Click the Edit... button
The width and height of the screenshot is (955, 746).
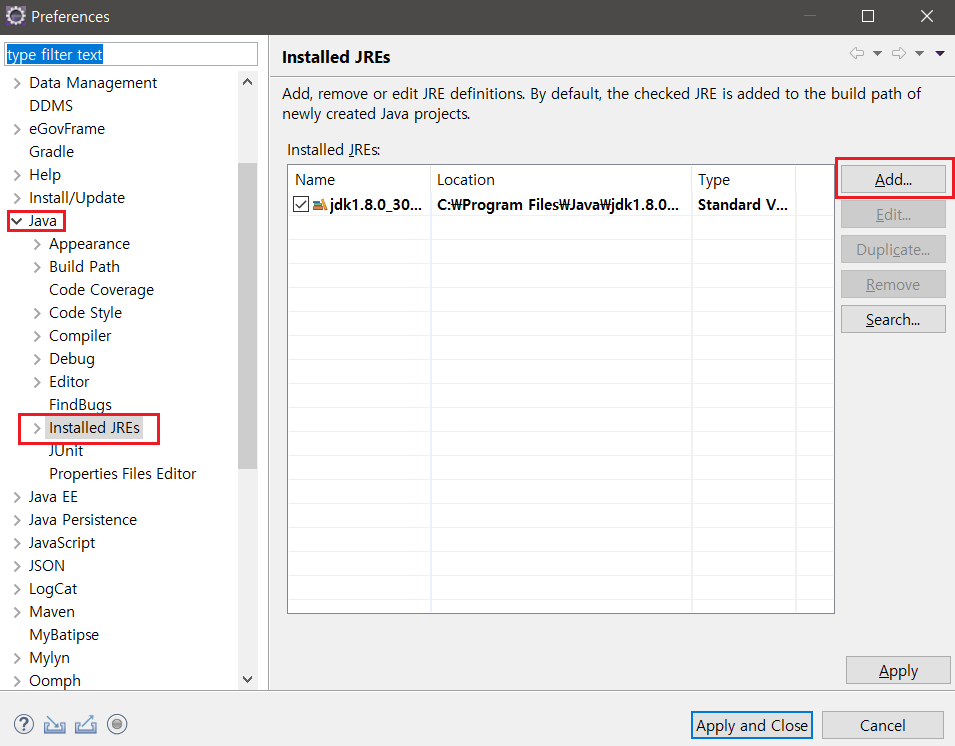click(x=893, y=214)
